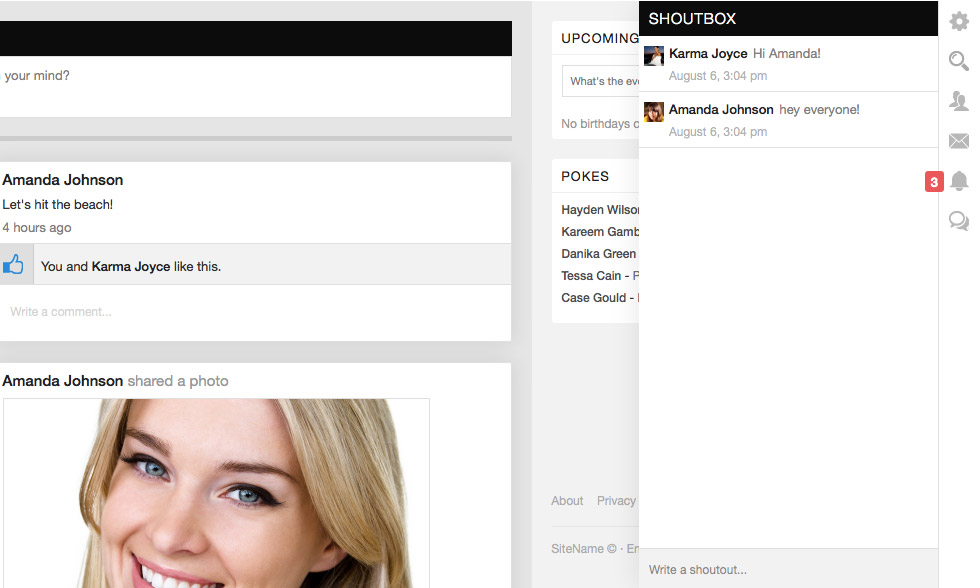Open the notifications bell icon
The width and height of the screenshot is (980, 588).
point(958,181)
